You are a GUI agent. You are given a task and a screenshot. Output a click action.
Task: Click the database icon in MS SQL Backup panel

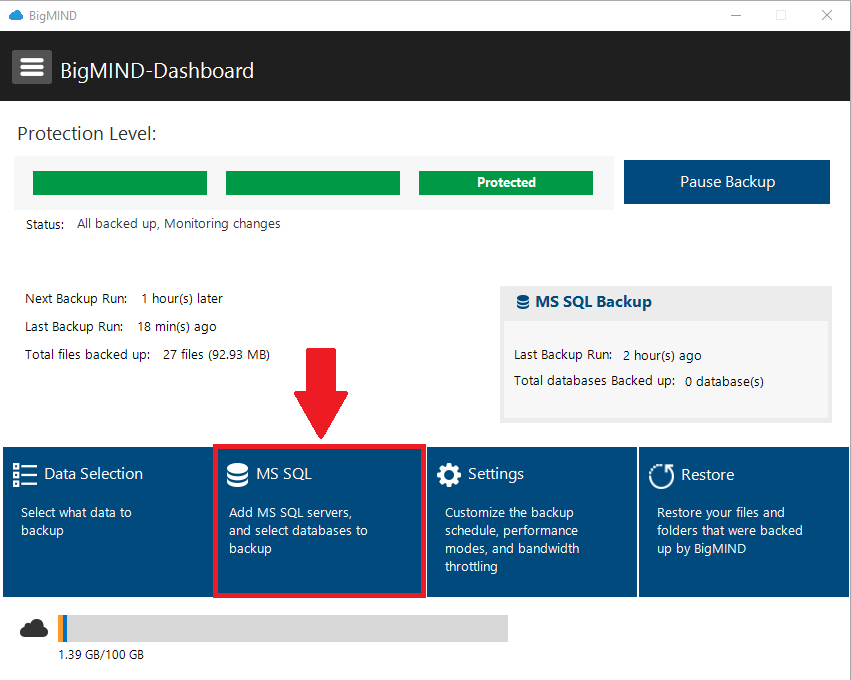point(522,301)
